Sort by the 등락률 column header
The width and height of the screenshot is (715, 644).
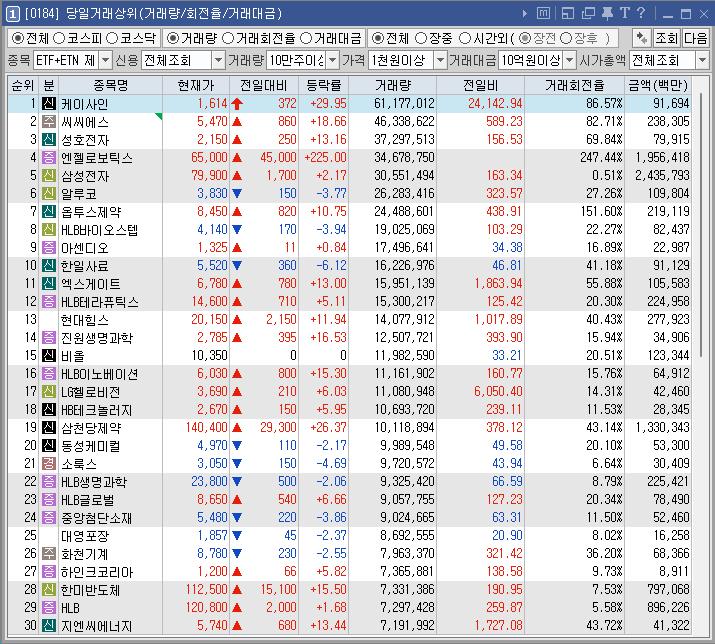pos(324,85)
